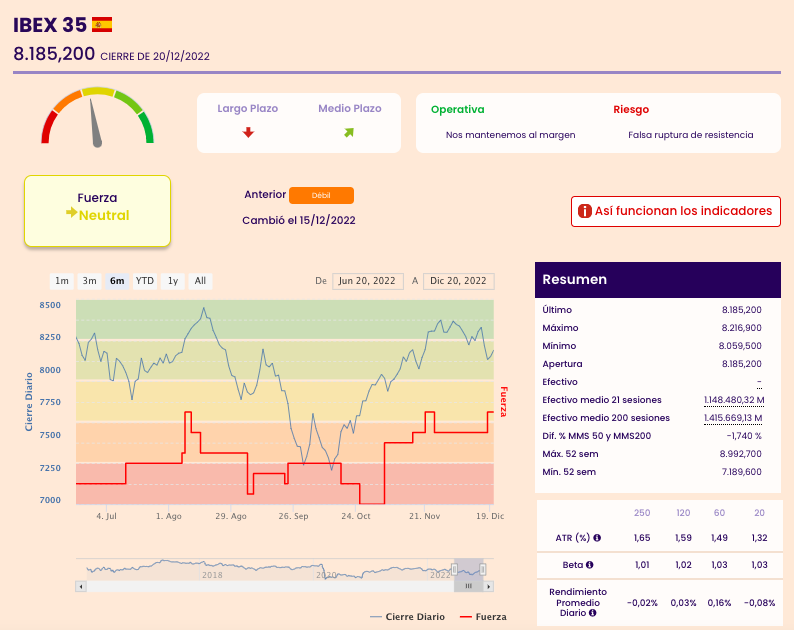The image size is (794, 630).
Task: Click the Riesgo heading
Action: click(x=631, y=109)
